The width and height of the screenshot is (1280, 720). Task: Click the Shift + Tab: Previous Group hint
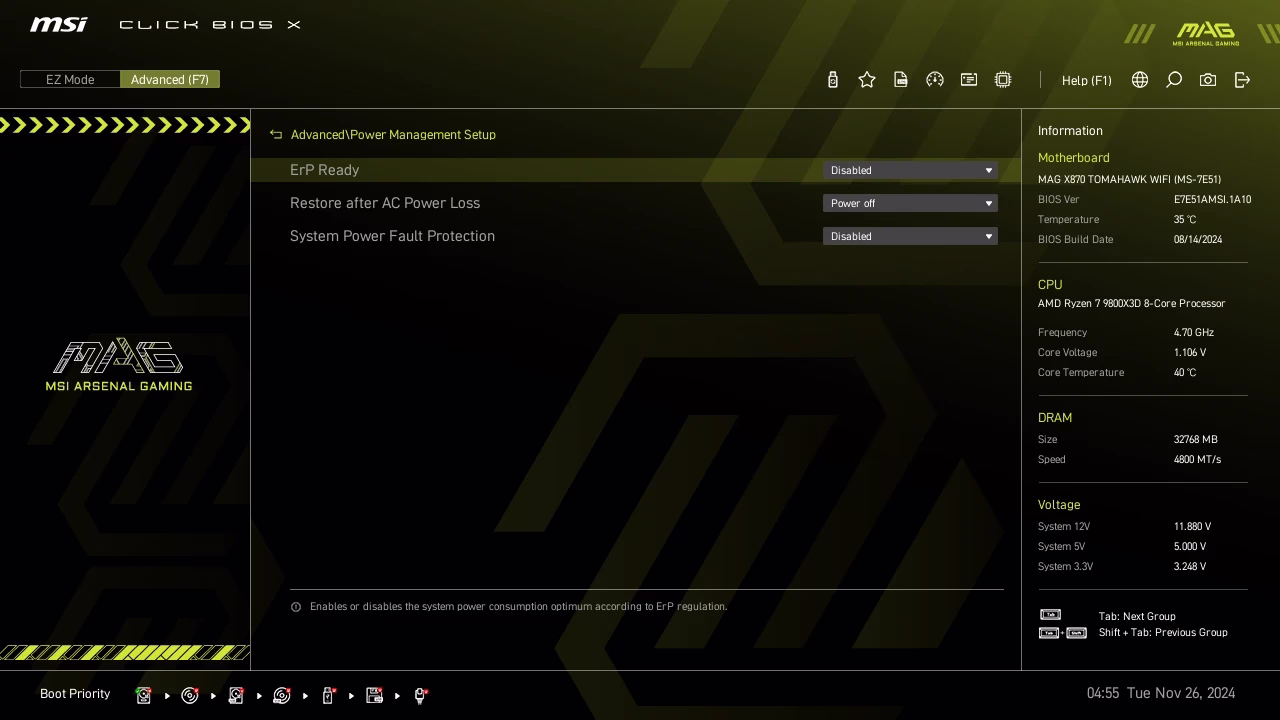(1163, 632)
